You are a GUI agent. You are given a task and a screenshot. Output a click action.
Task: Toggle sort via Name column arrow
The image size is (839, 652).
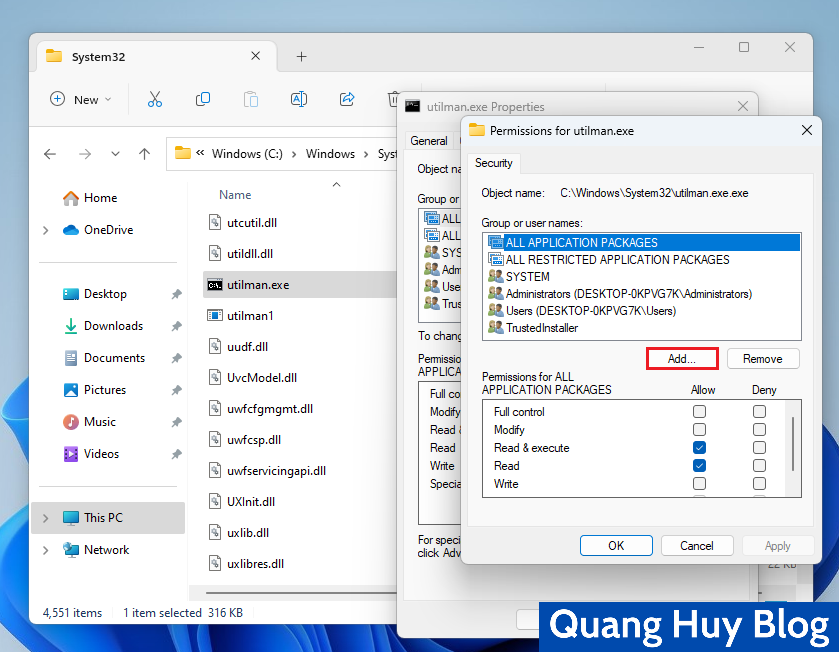coord(337,185)
